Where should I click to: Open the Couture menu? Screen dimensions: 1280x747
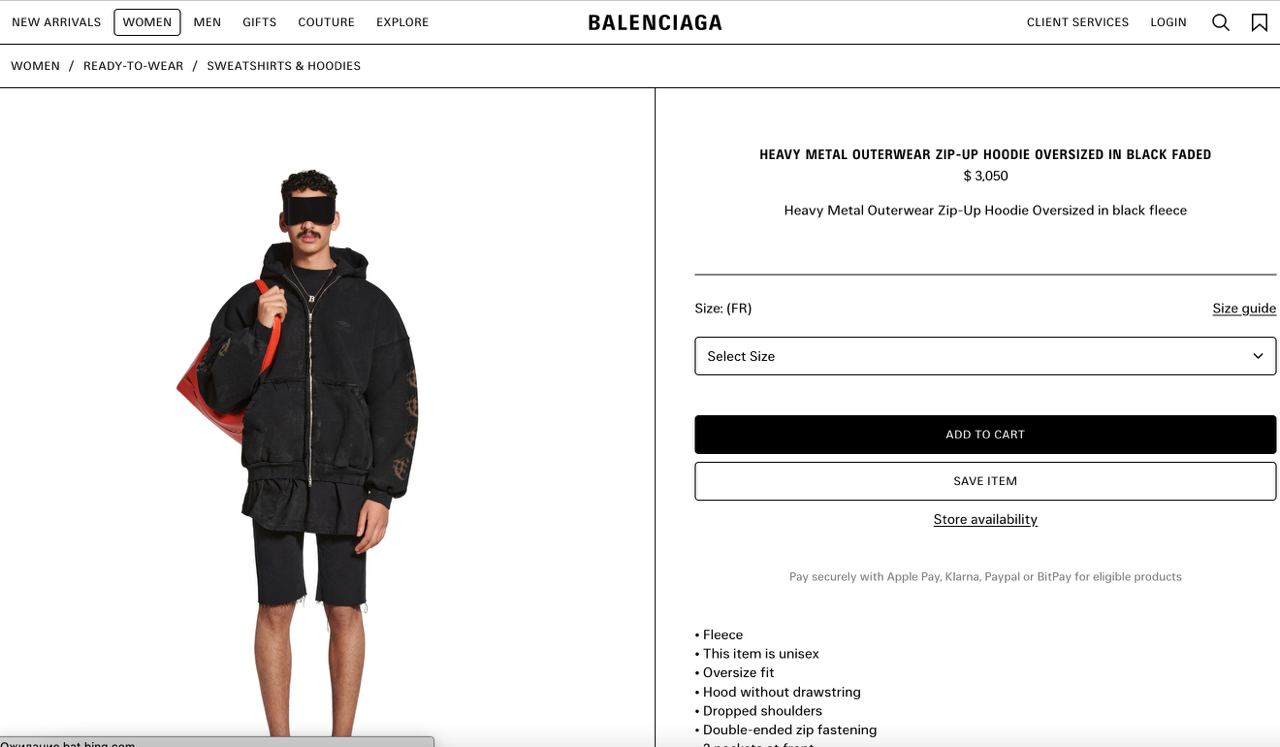(x=326, y=22)
